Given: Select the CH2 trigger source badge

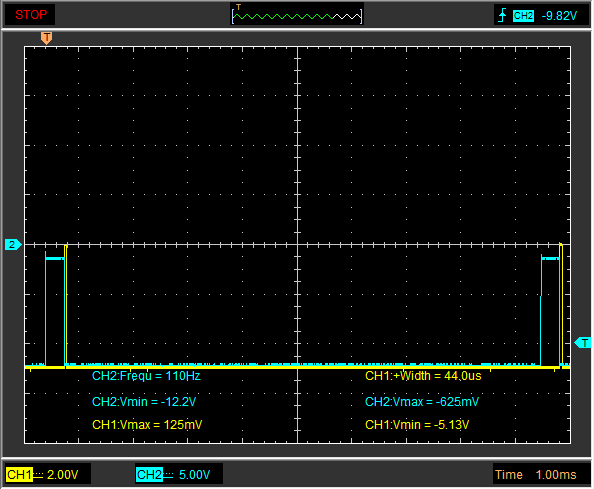Looking at the screenshot, I should (523, 16).
